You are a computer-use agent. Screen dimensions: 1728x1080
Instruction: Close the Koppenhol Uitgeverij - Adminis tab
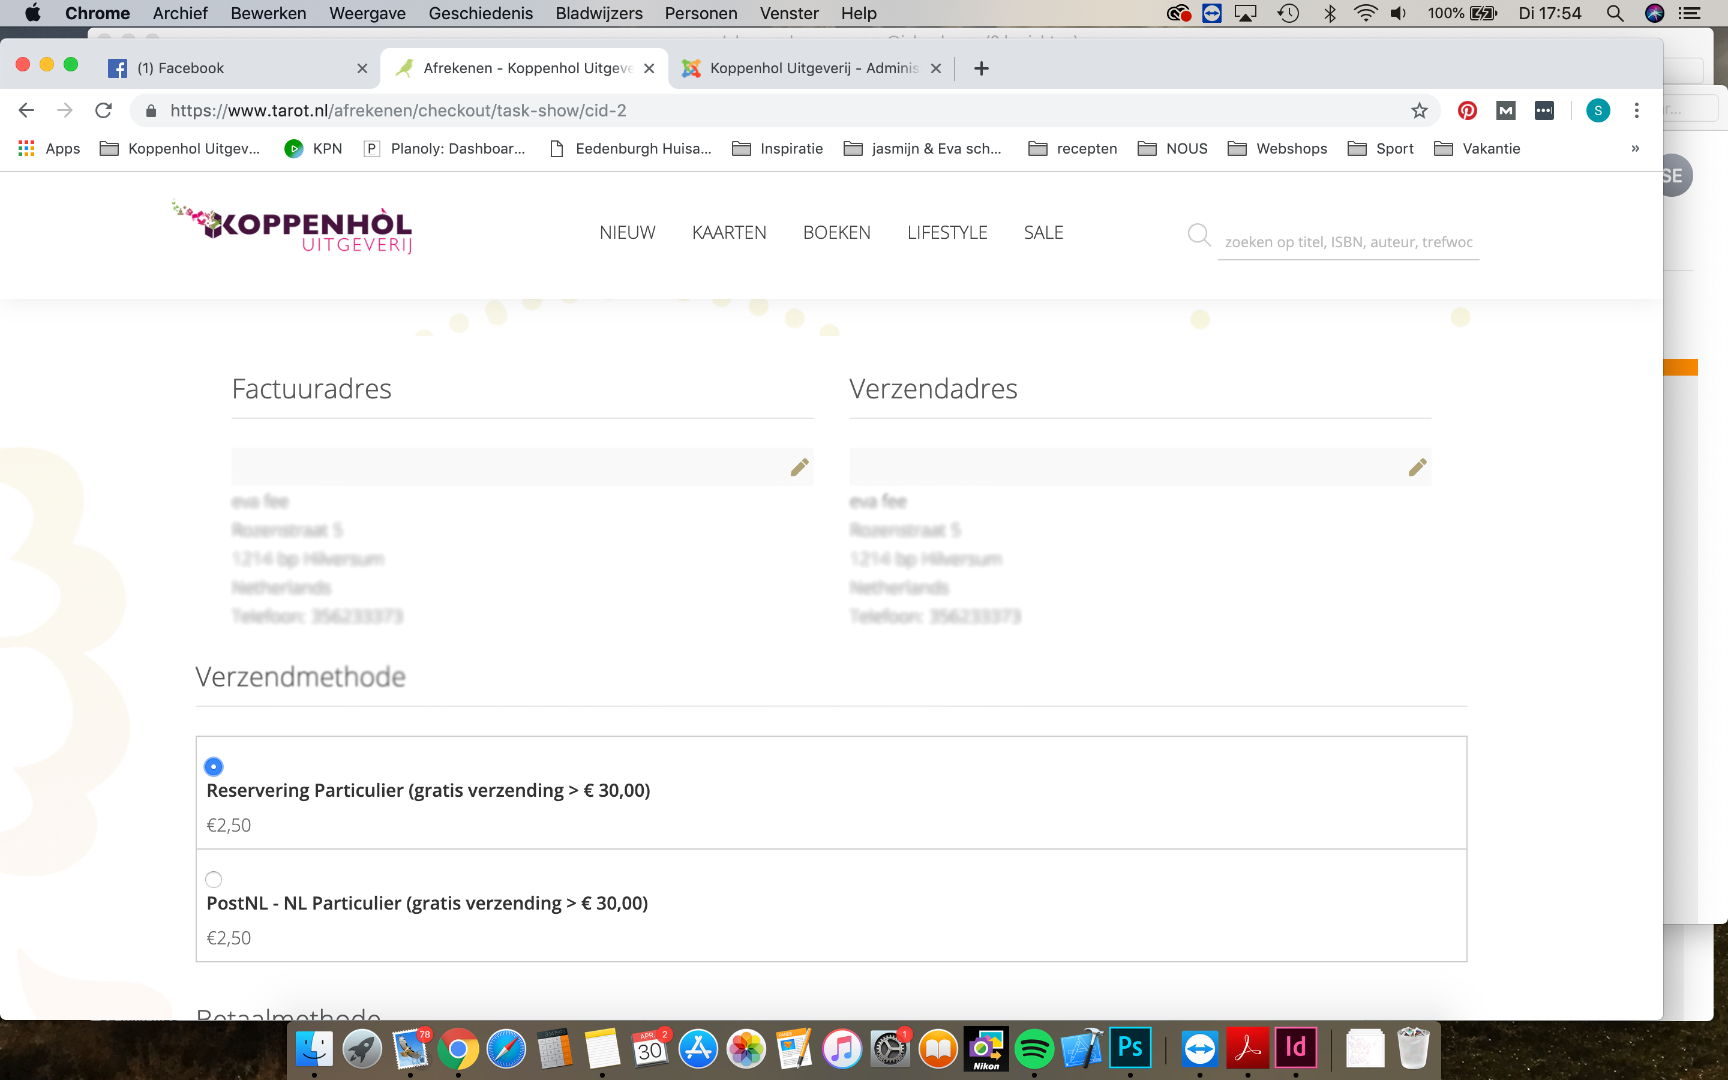coord(936,68)
